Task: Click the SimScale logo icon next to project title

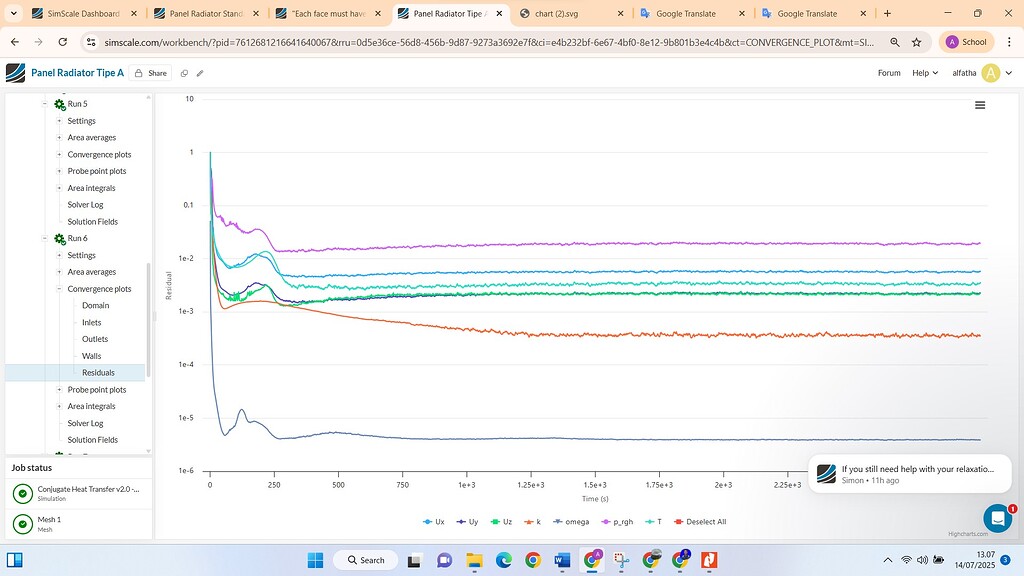Action: [x=13, y=72]
